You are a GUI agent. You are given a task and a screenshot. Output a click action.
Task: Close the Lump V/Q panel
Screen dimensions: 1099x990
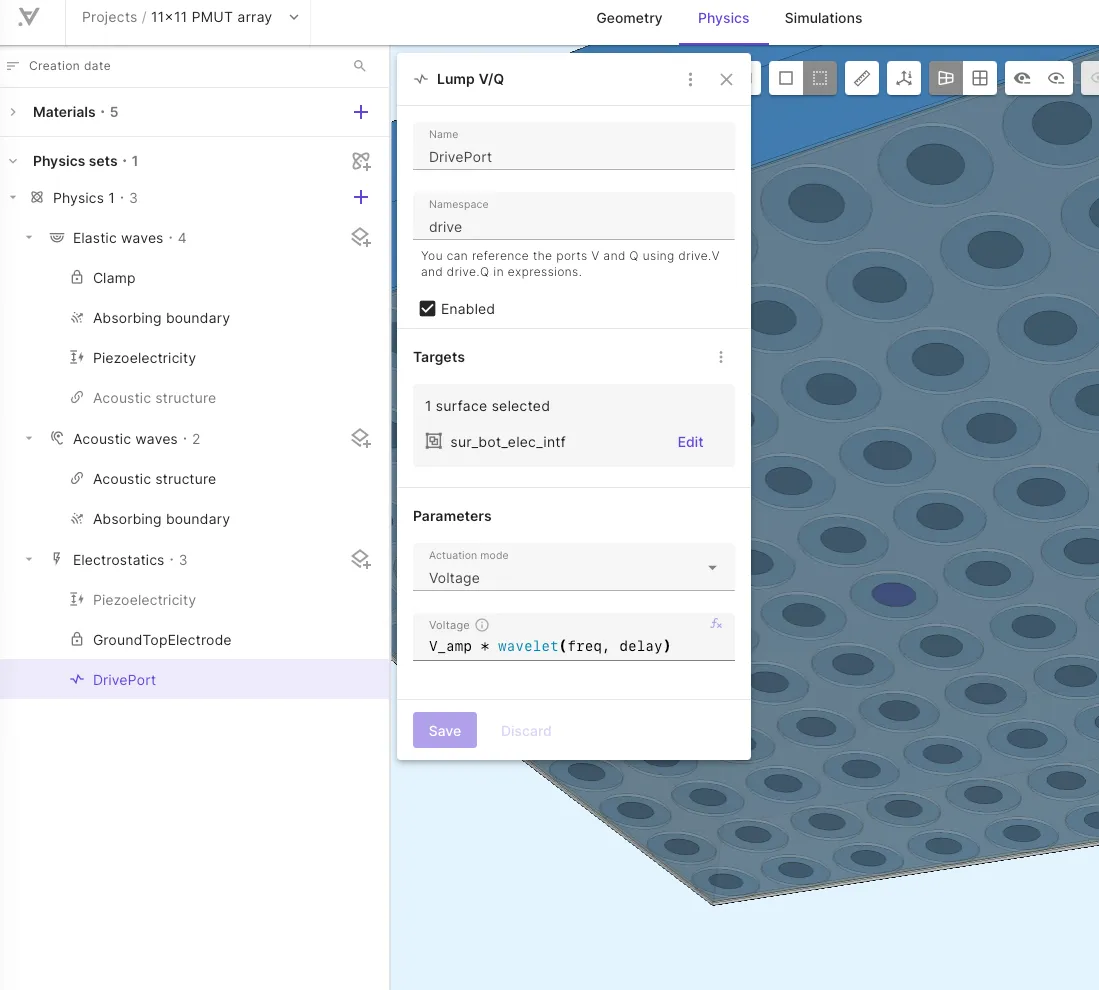726,79
